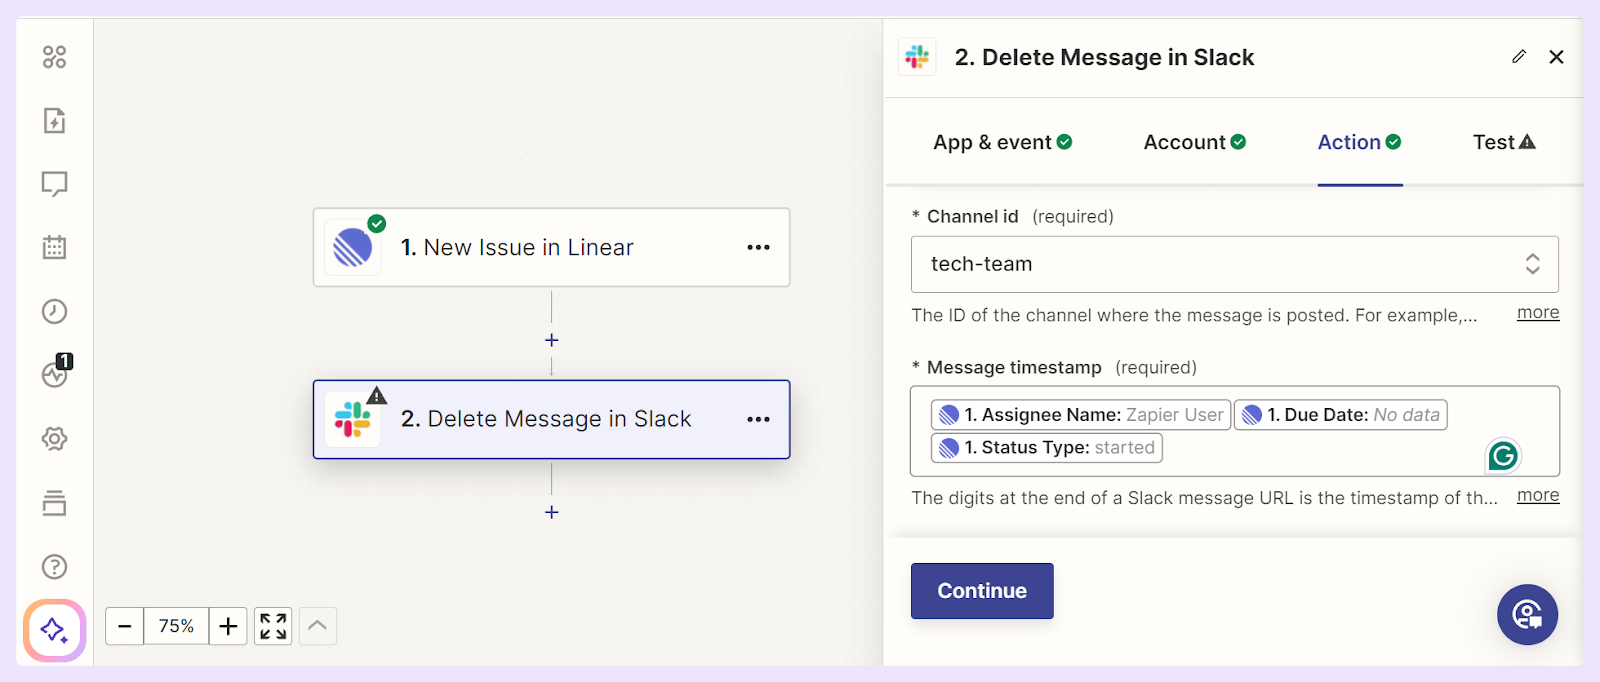1600x682 pixels.
Task: Select the Due Date: No data pill
Action: pyautogui.click(x=1341, y=415)
